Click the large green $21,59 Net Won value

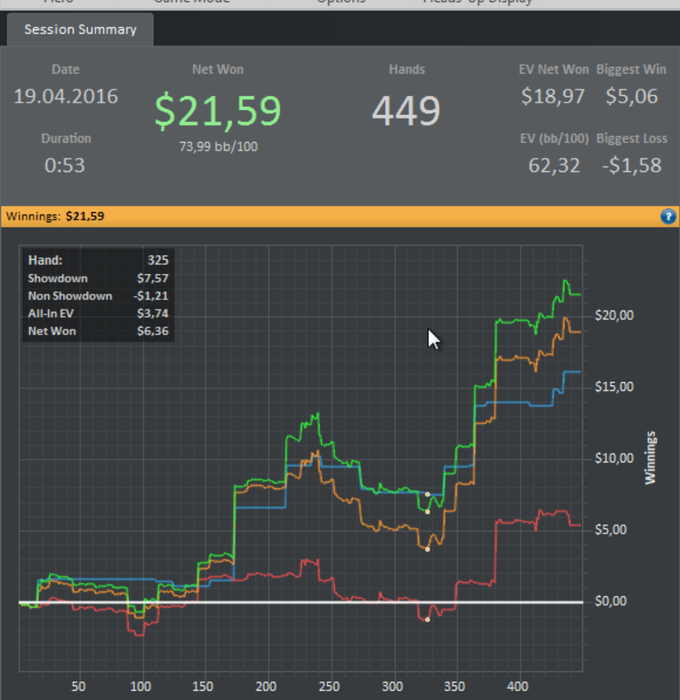(x=218, y=111)
